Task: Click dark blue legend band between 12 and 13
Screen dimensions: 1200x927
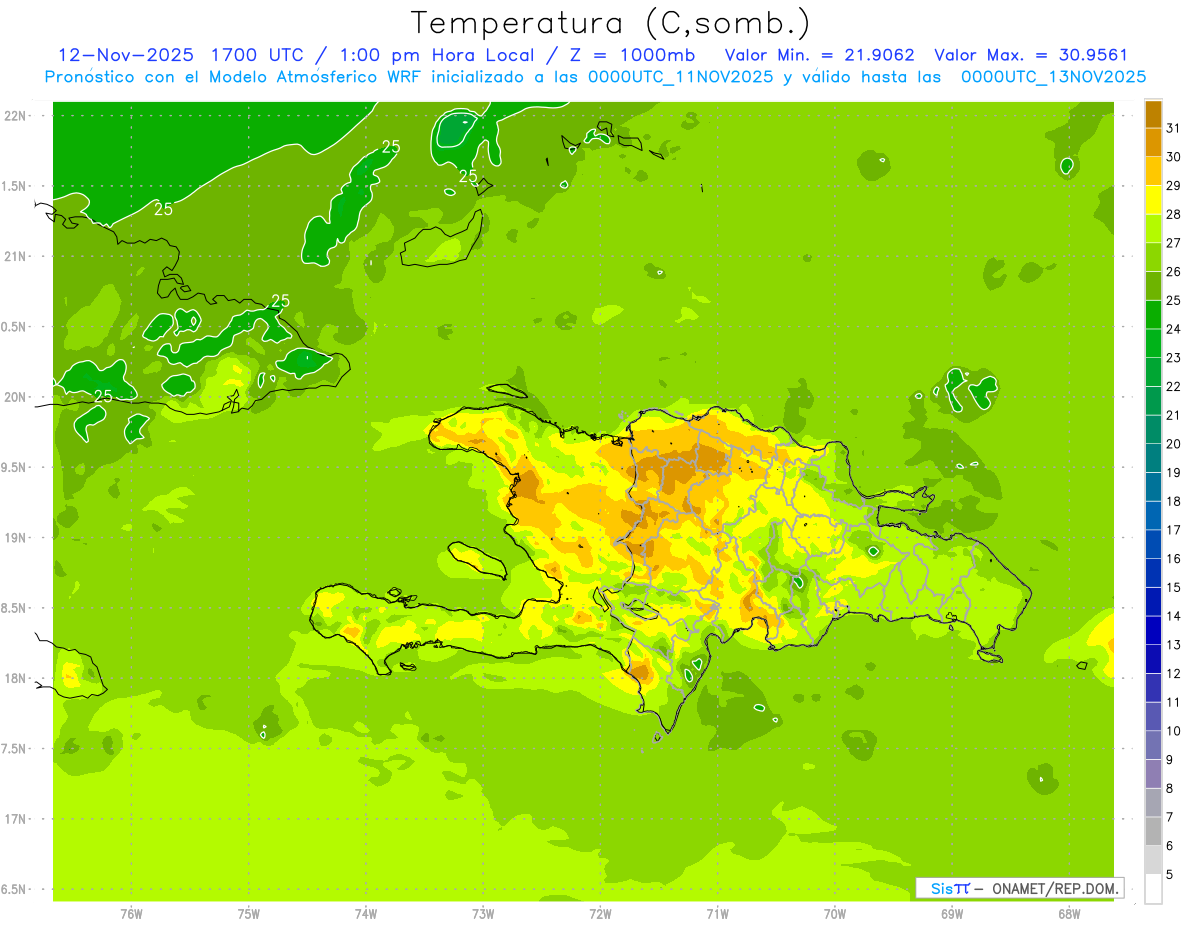Action: tap(1153, 659)
